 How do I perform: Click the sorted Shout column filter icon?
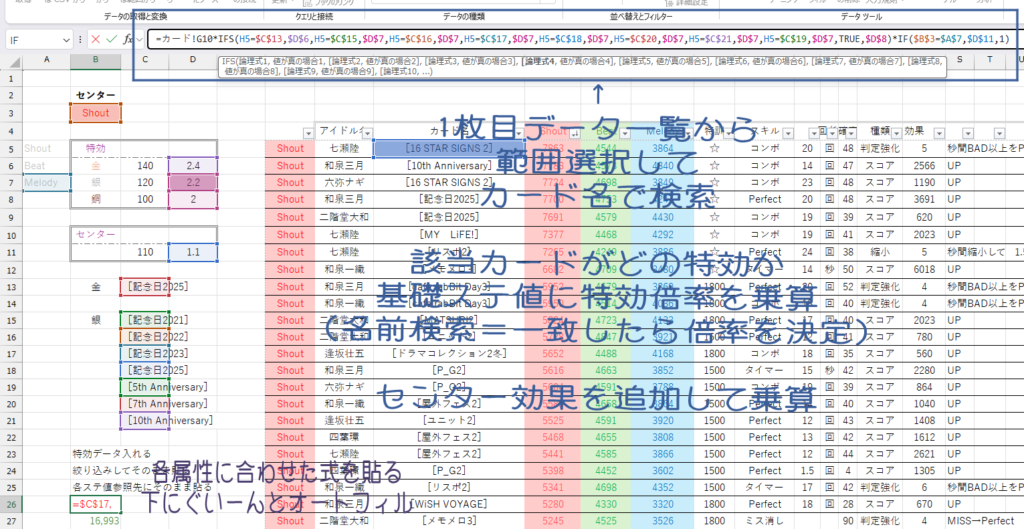574,133
